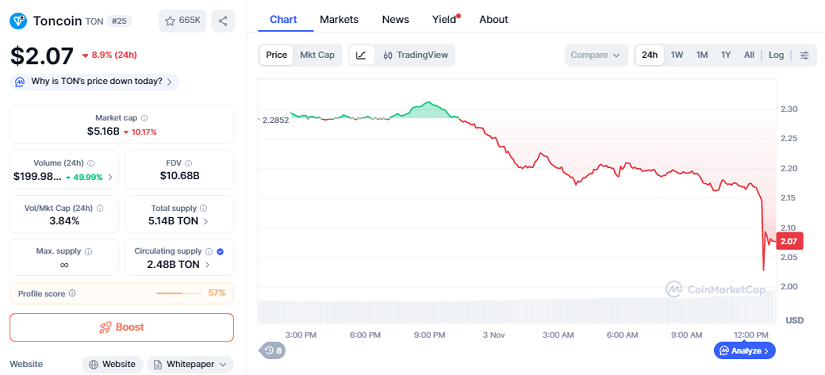Viewport: 825px width, 375px height.
Task: Click the 2.2852 opening price label
Action: coord(275,120)
